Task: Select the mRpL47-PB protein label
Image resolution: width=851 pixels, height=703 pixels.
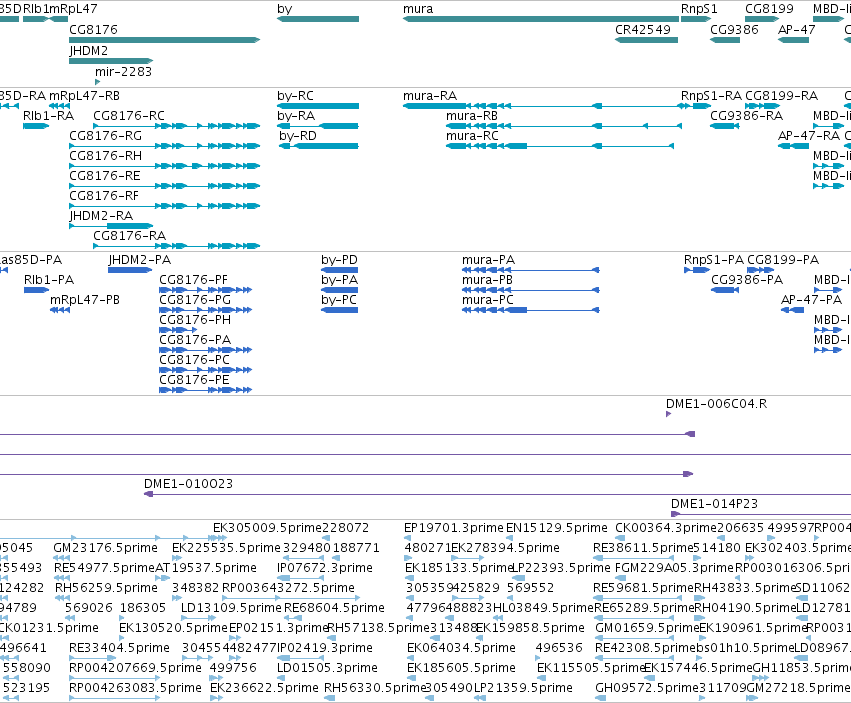Action: click(85, 300)
